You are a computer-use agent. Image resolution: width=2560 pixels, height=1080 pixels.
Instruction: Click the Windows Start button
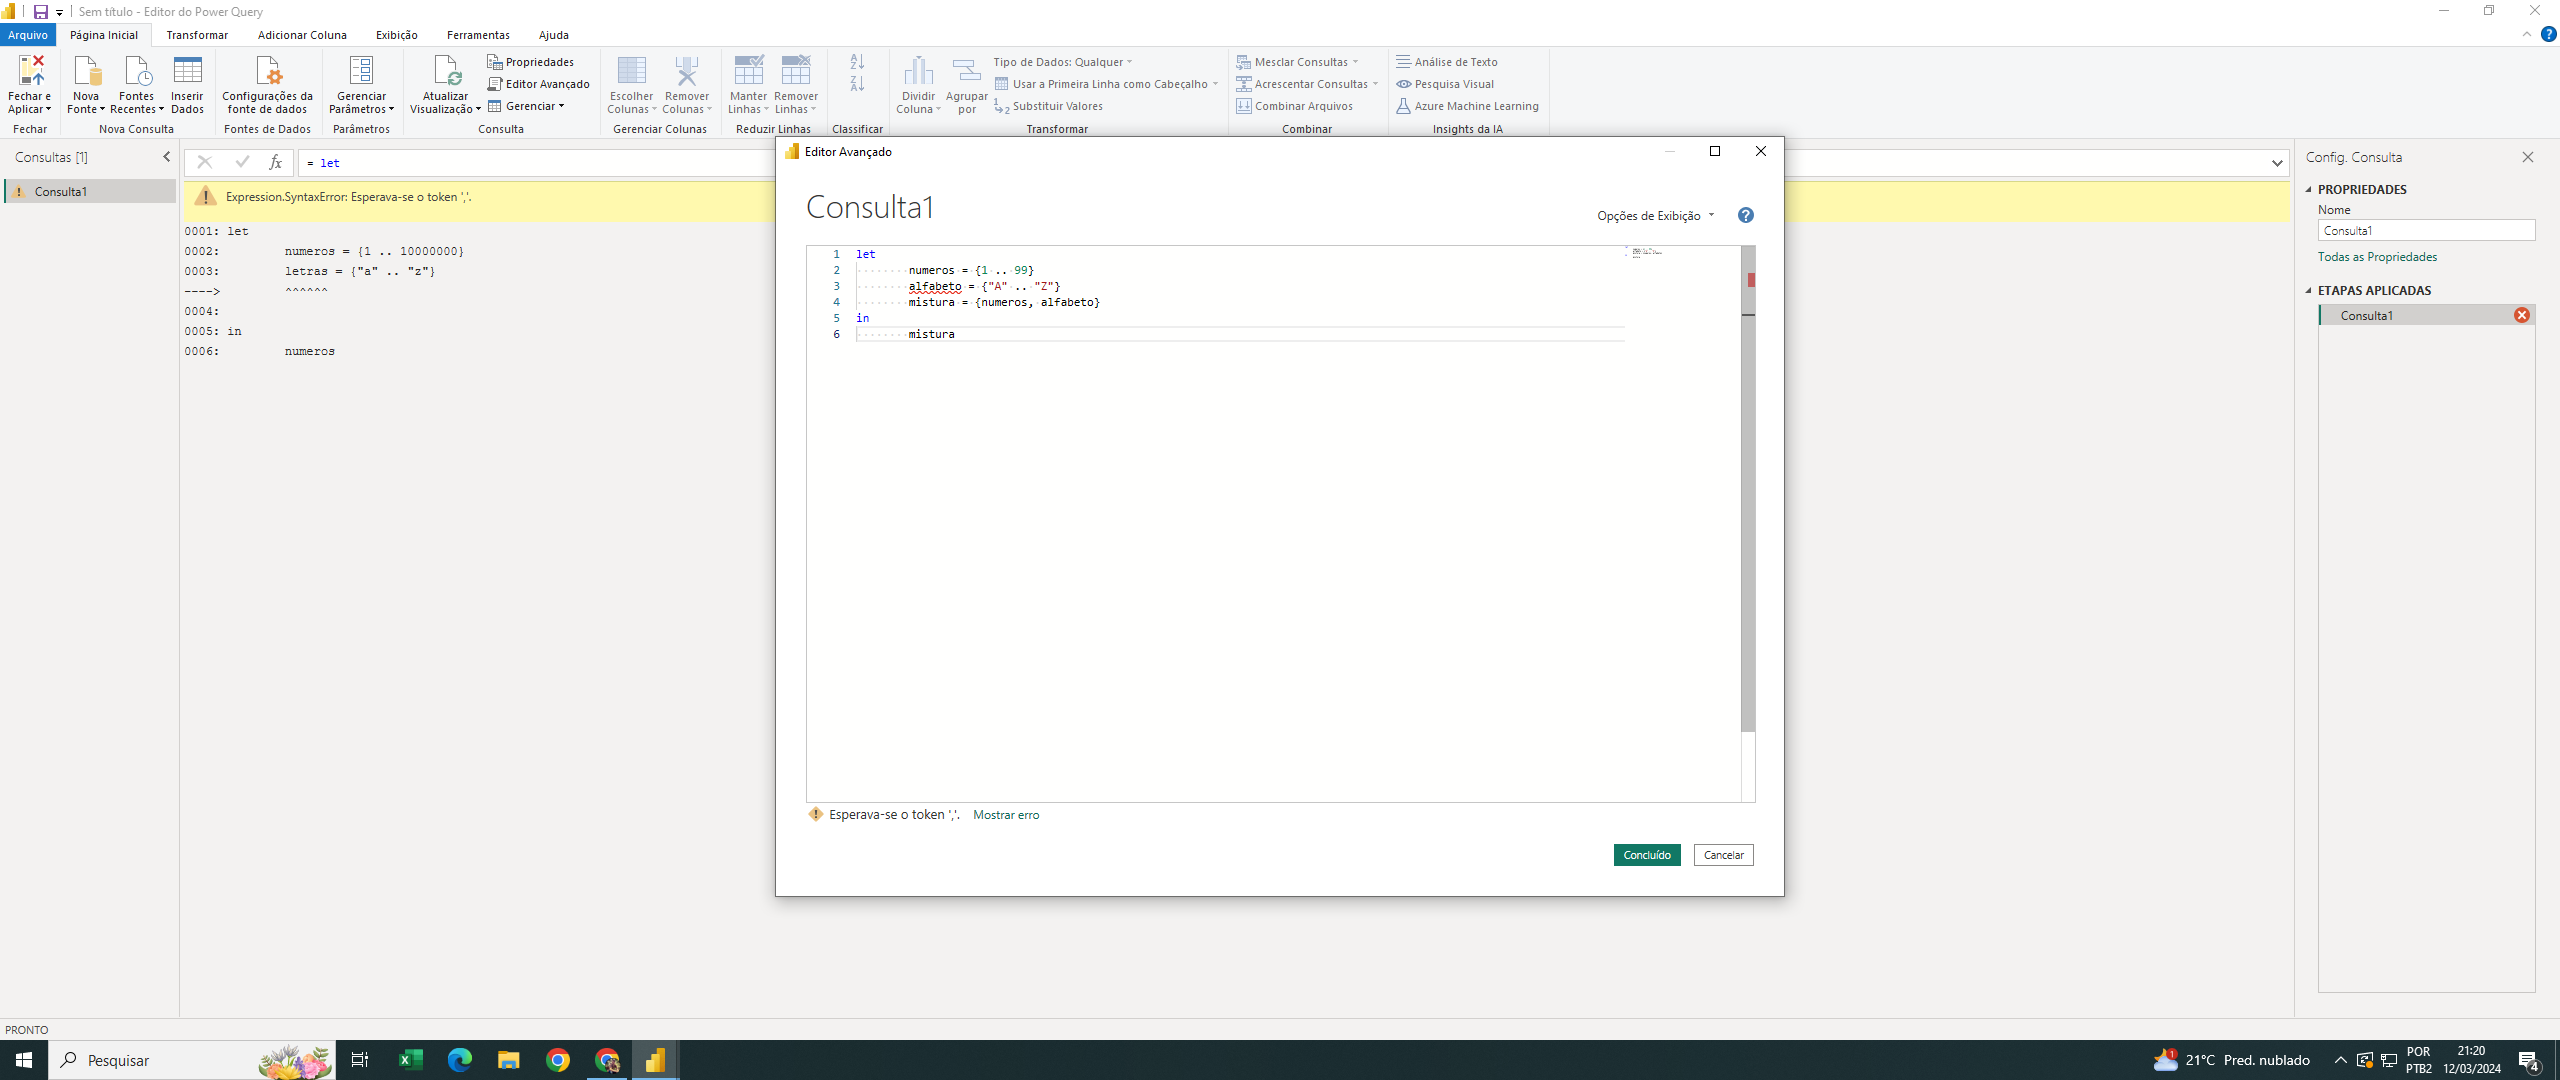tap(24, 1060)
